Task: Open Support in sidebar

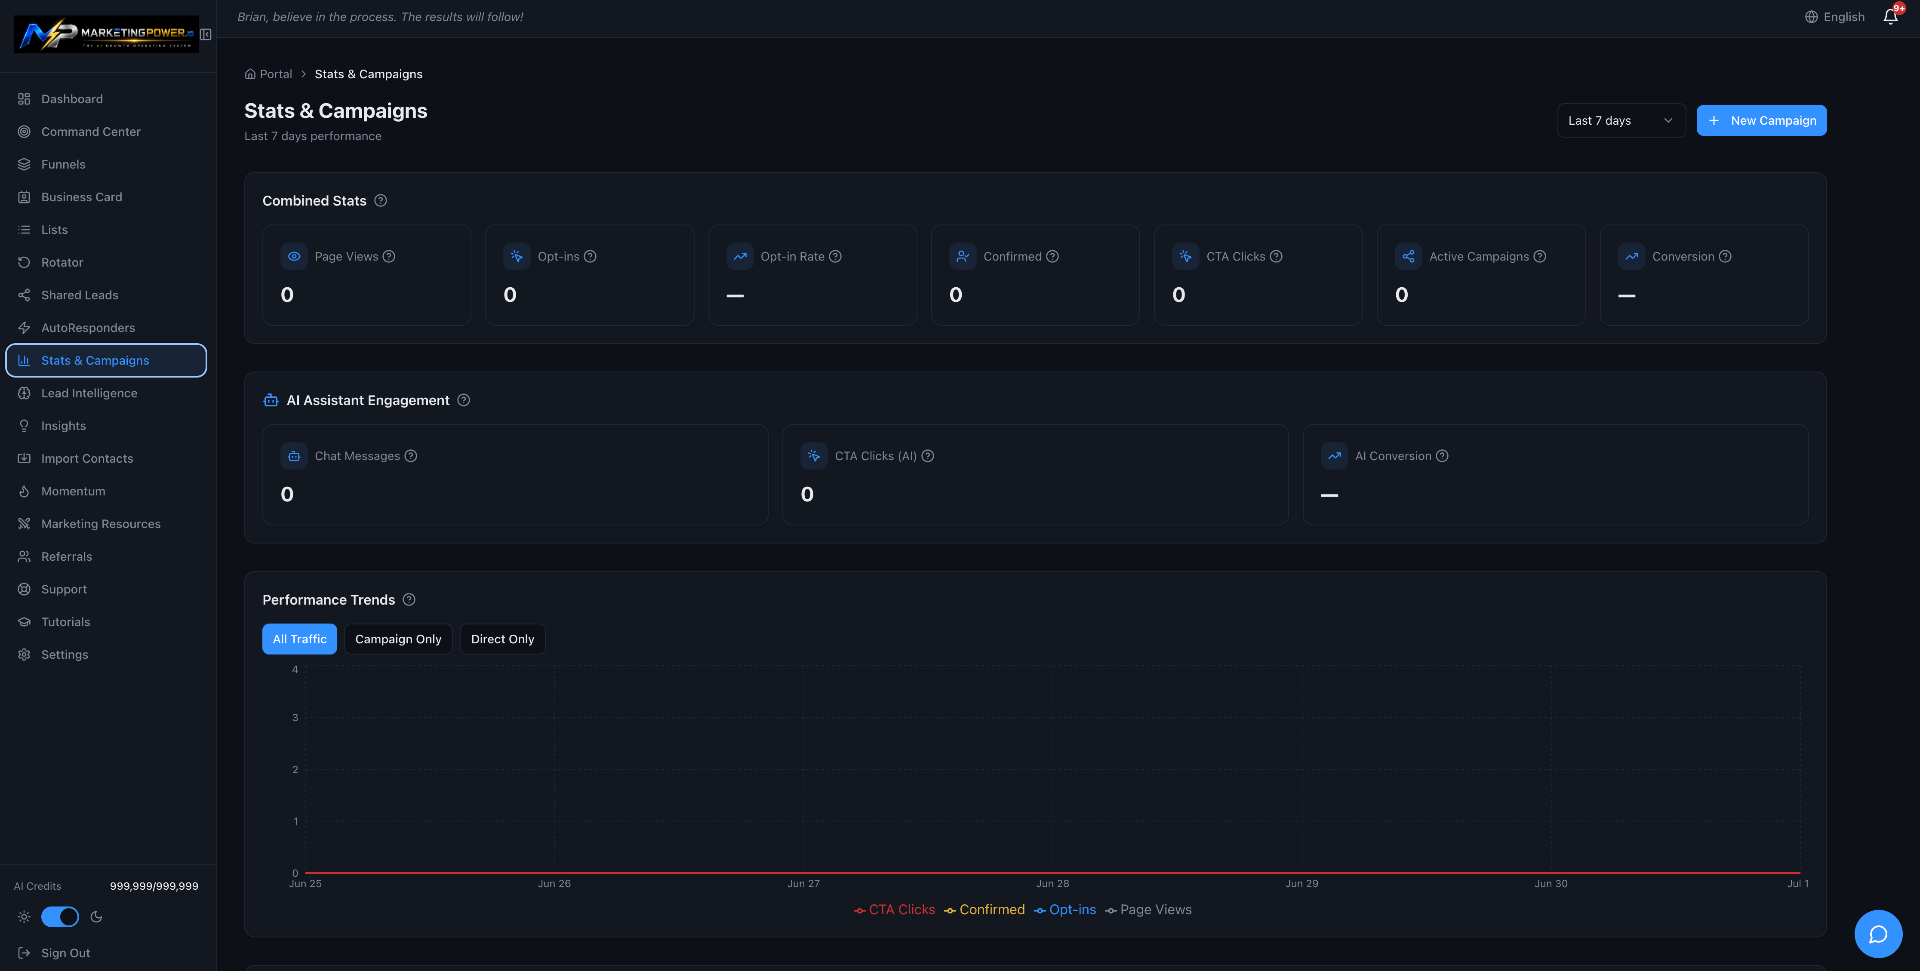Action: [106, 589]
